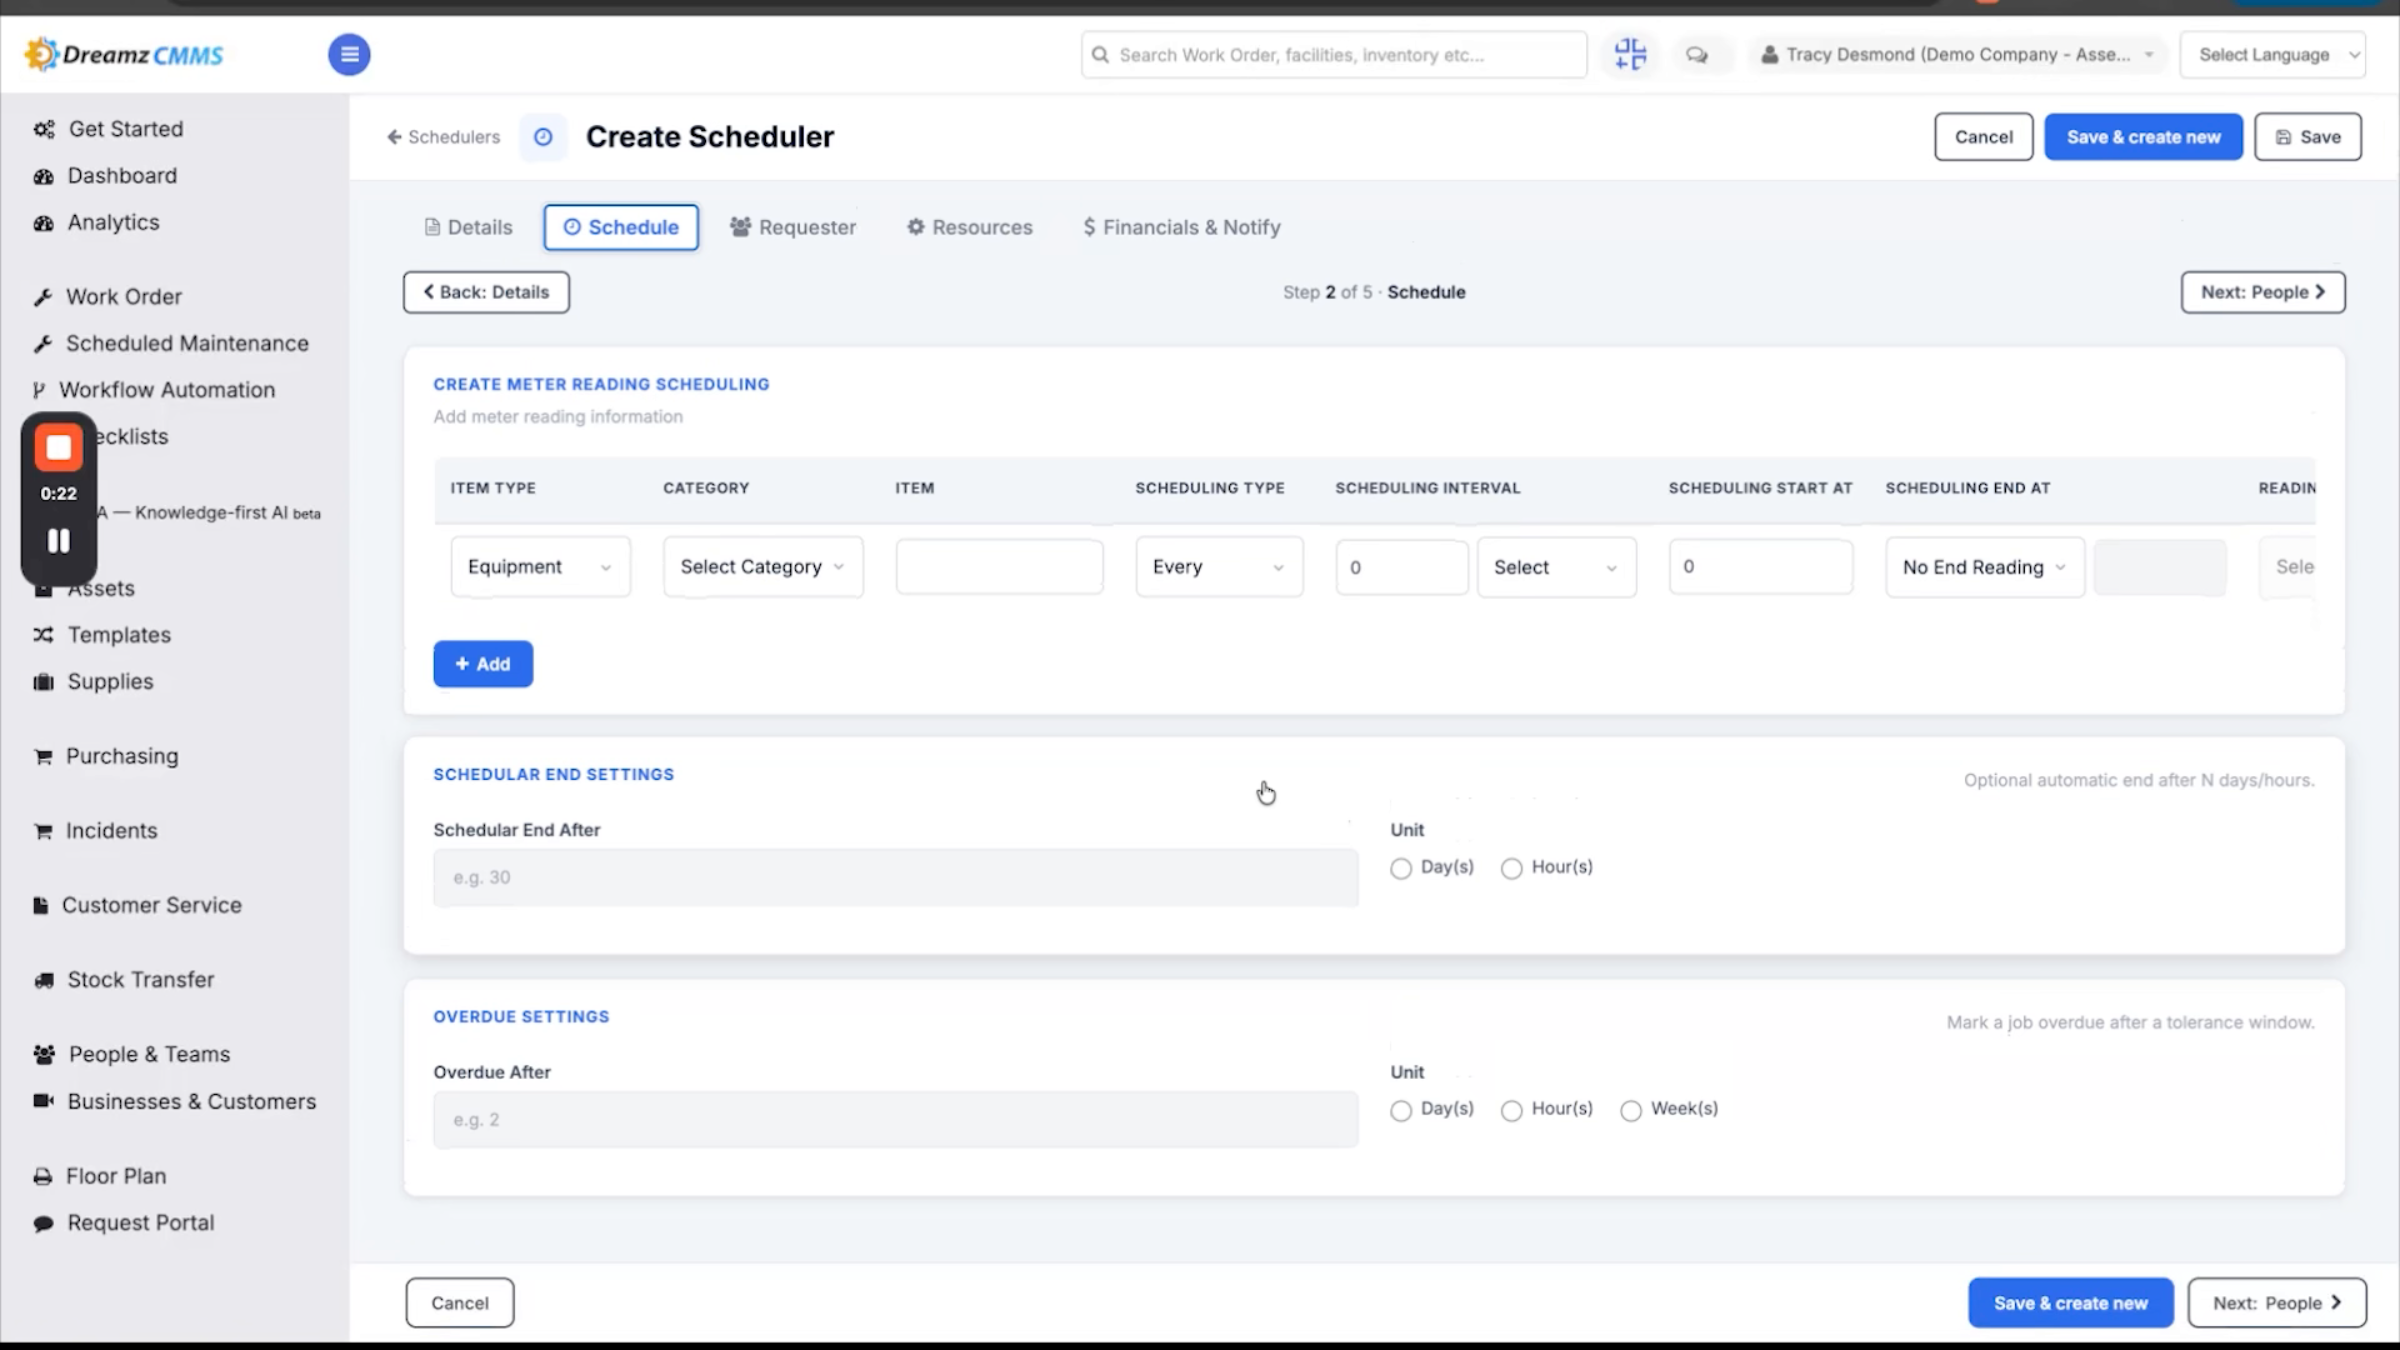Select Hour(s) unit for Overdue After
2400x1350 pixels.
(1512, 1110)
